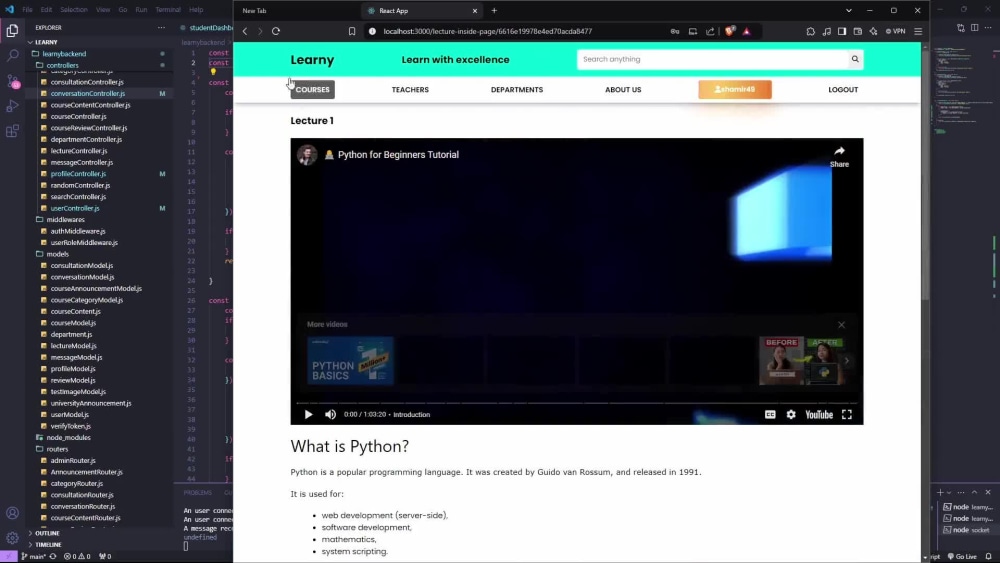Expand OUTLINE section
This screenshot has width=1000, height=563.
[x=45, y=533]
